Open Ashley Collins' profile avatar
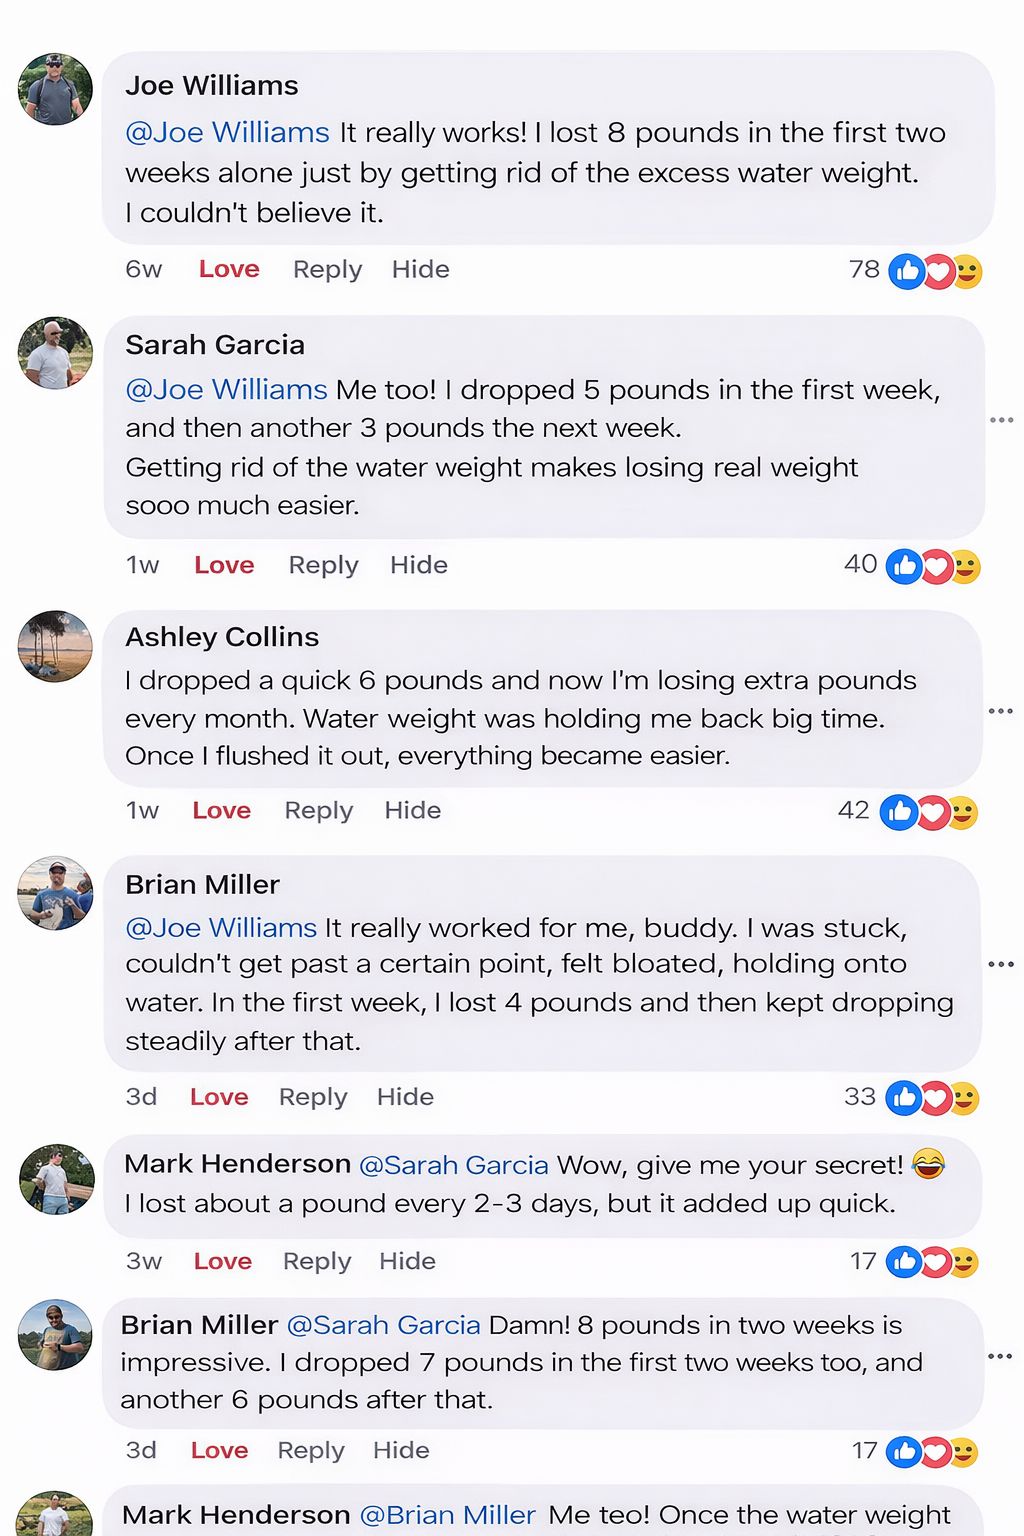Viewport: 1024px width, 1536px height. click(55, 647)
